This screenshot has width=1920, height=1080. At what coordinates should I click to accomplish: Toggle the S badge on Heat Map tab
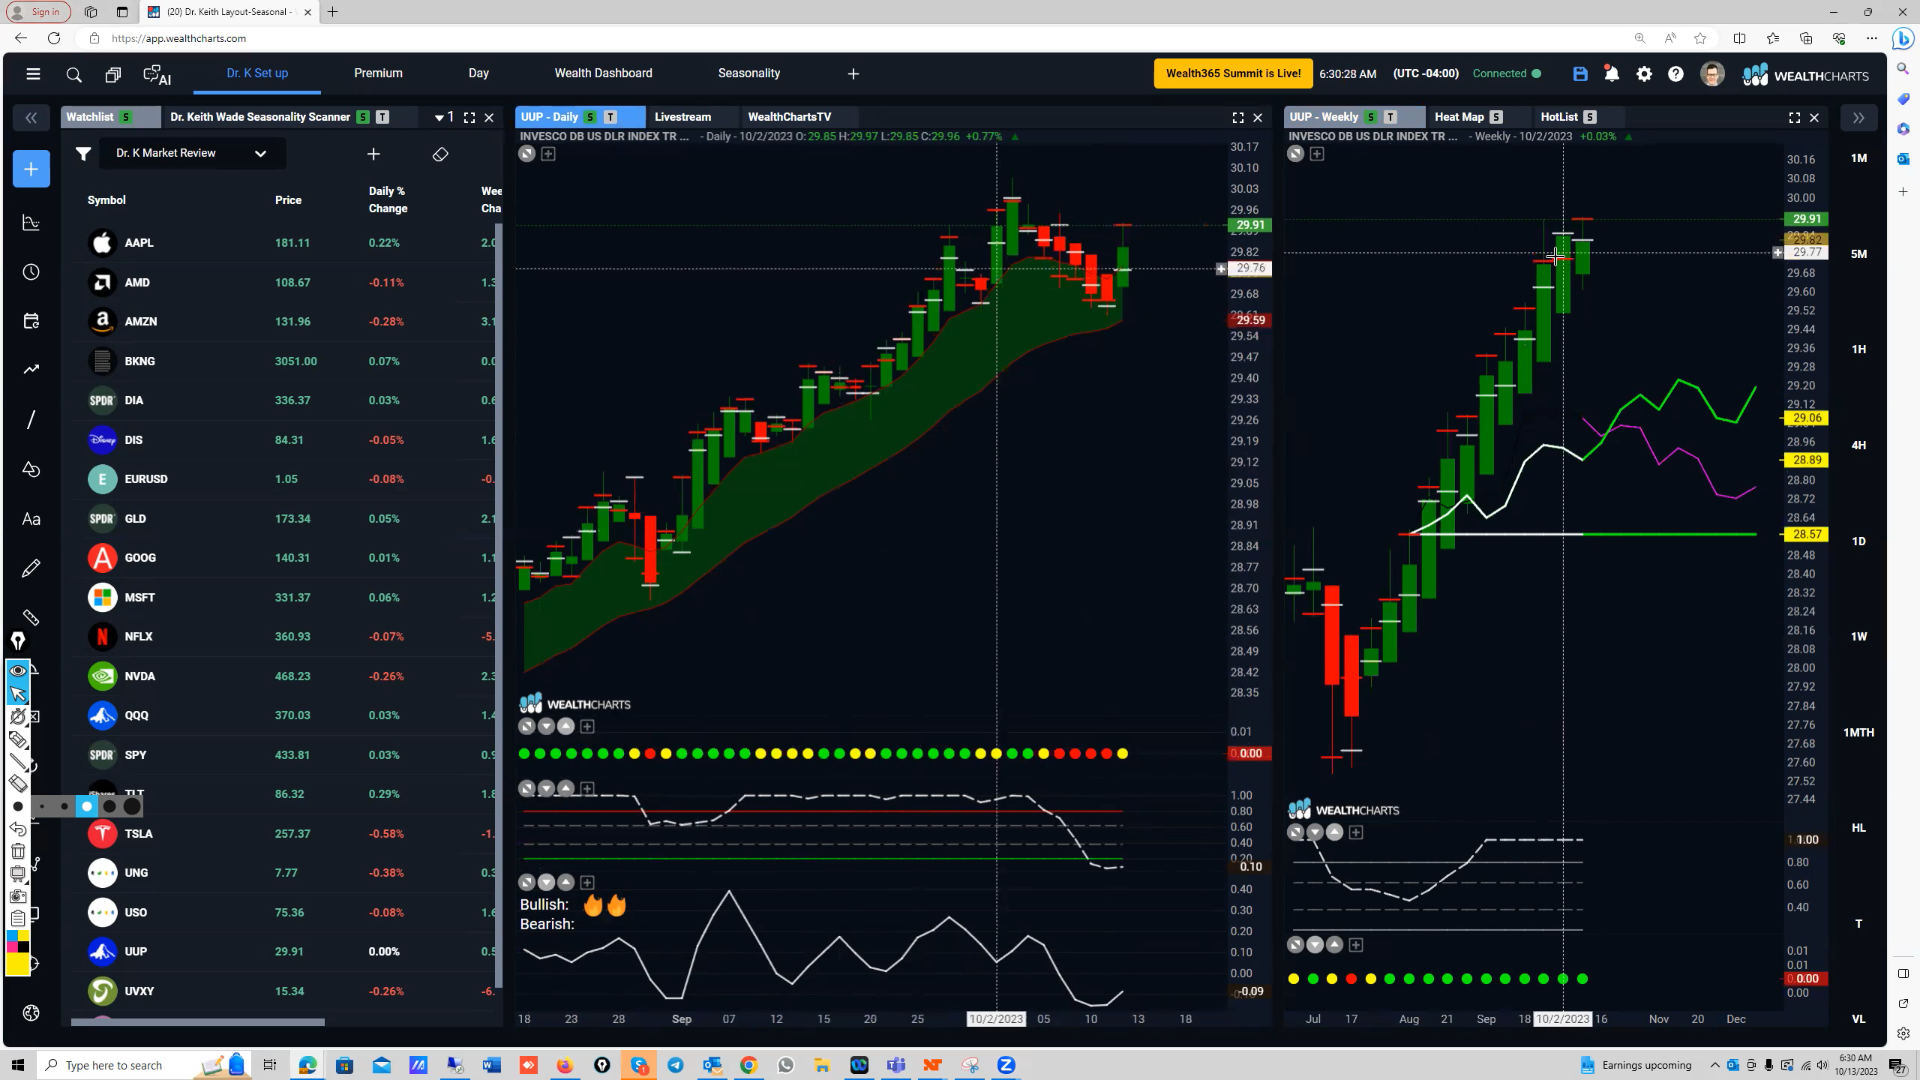[1496, 117]
